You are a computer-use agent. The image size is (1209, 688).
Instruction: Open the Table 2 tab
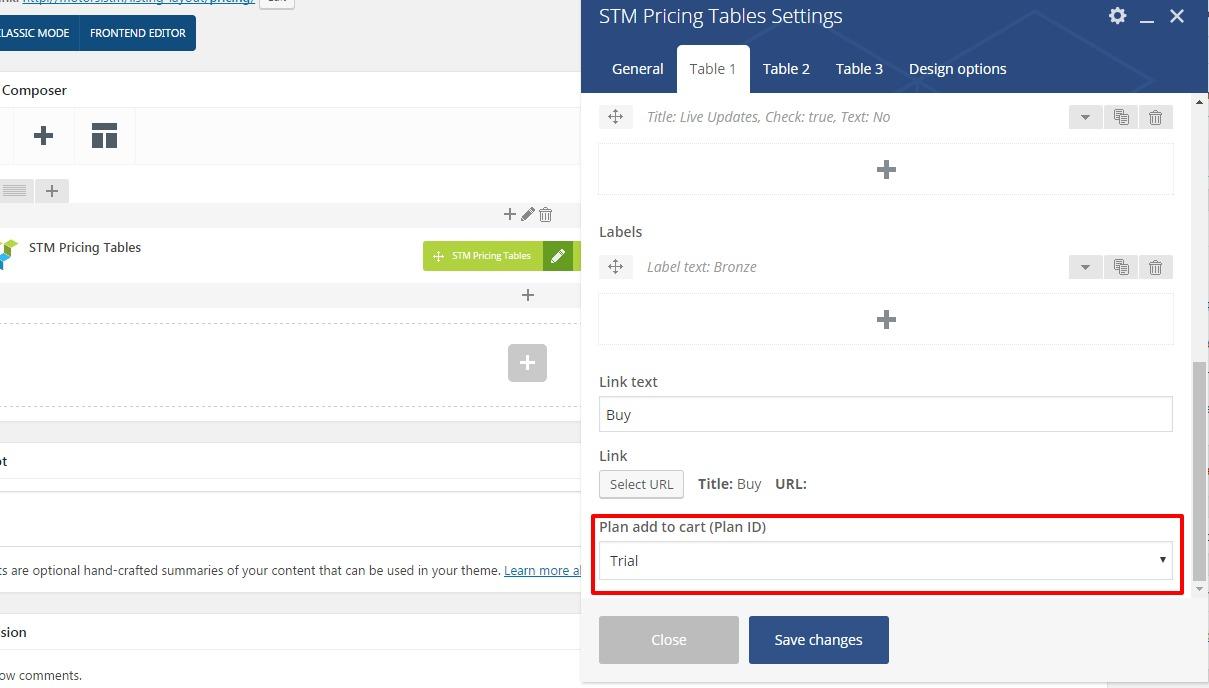[786, 69]
